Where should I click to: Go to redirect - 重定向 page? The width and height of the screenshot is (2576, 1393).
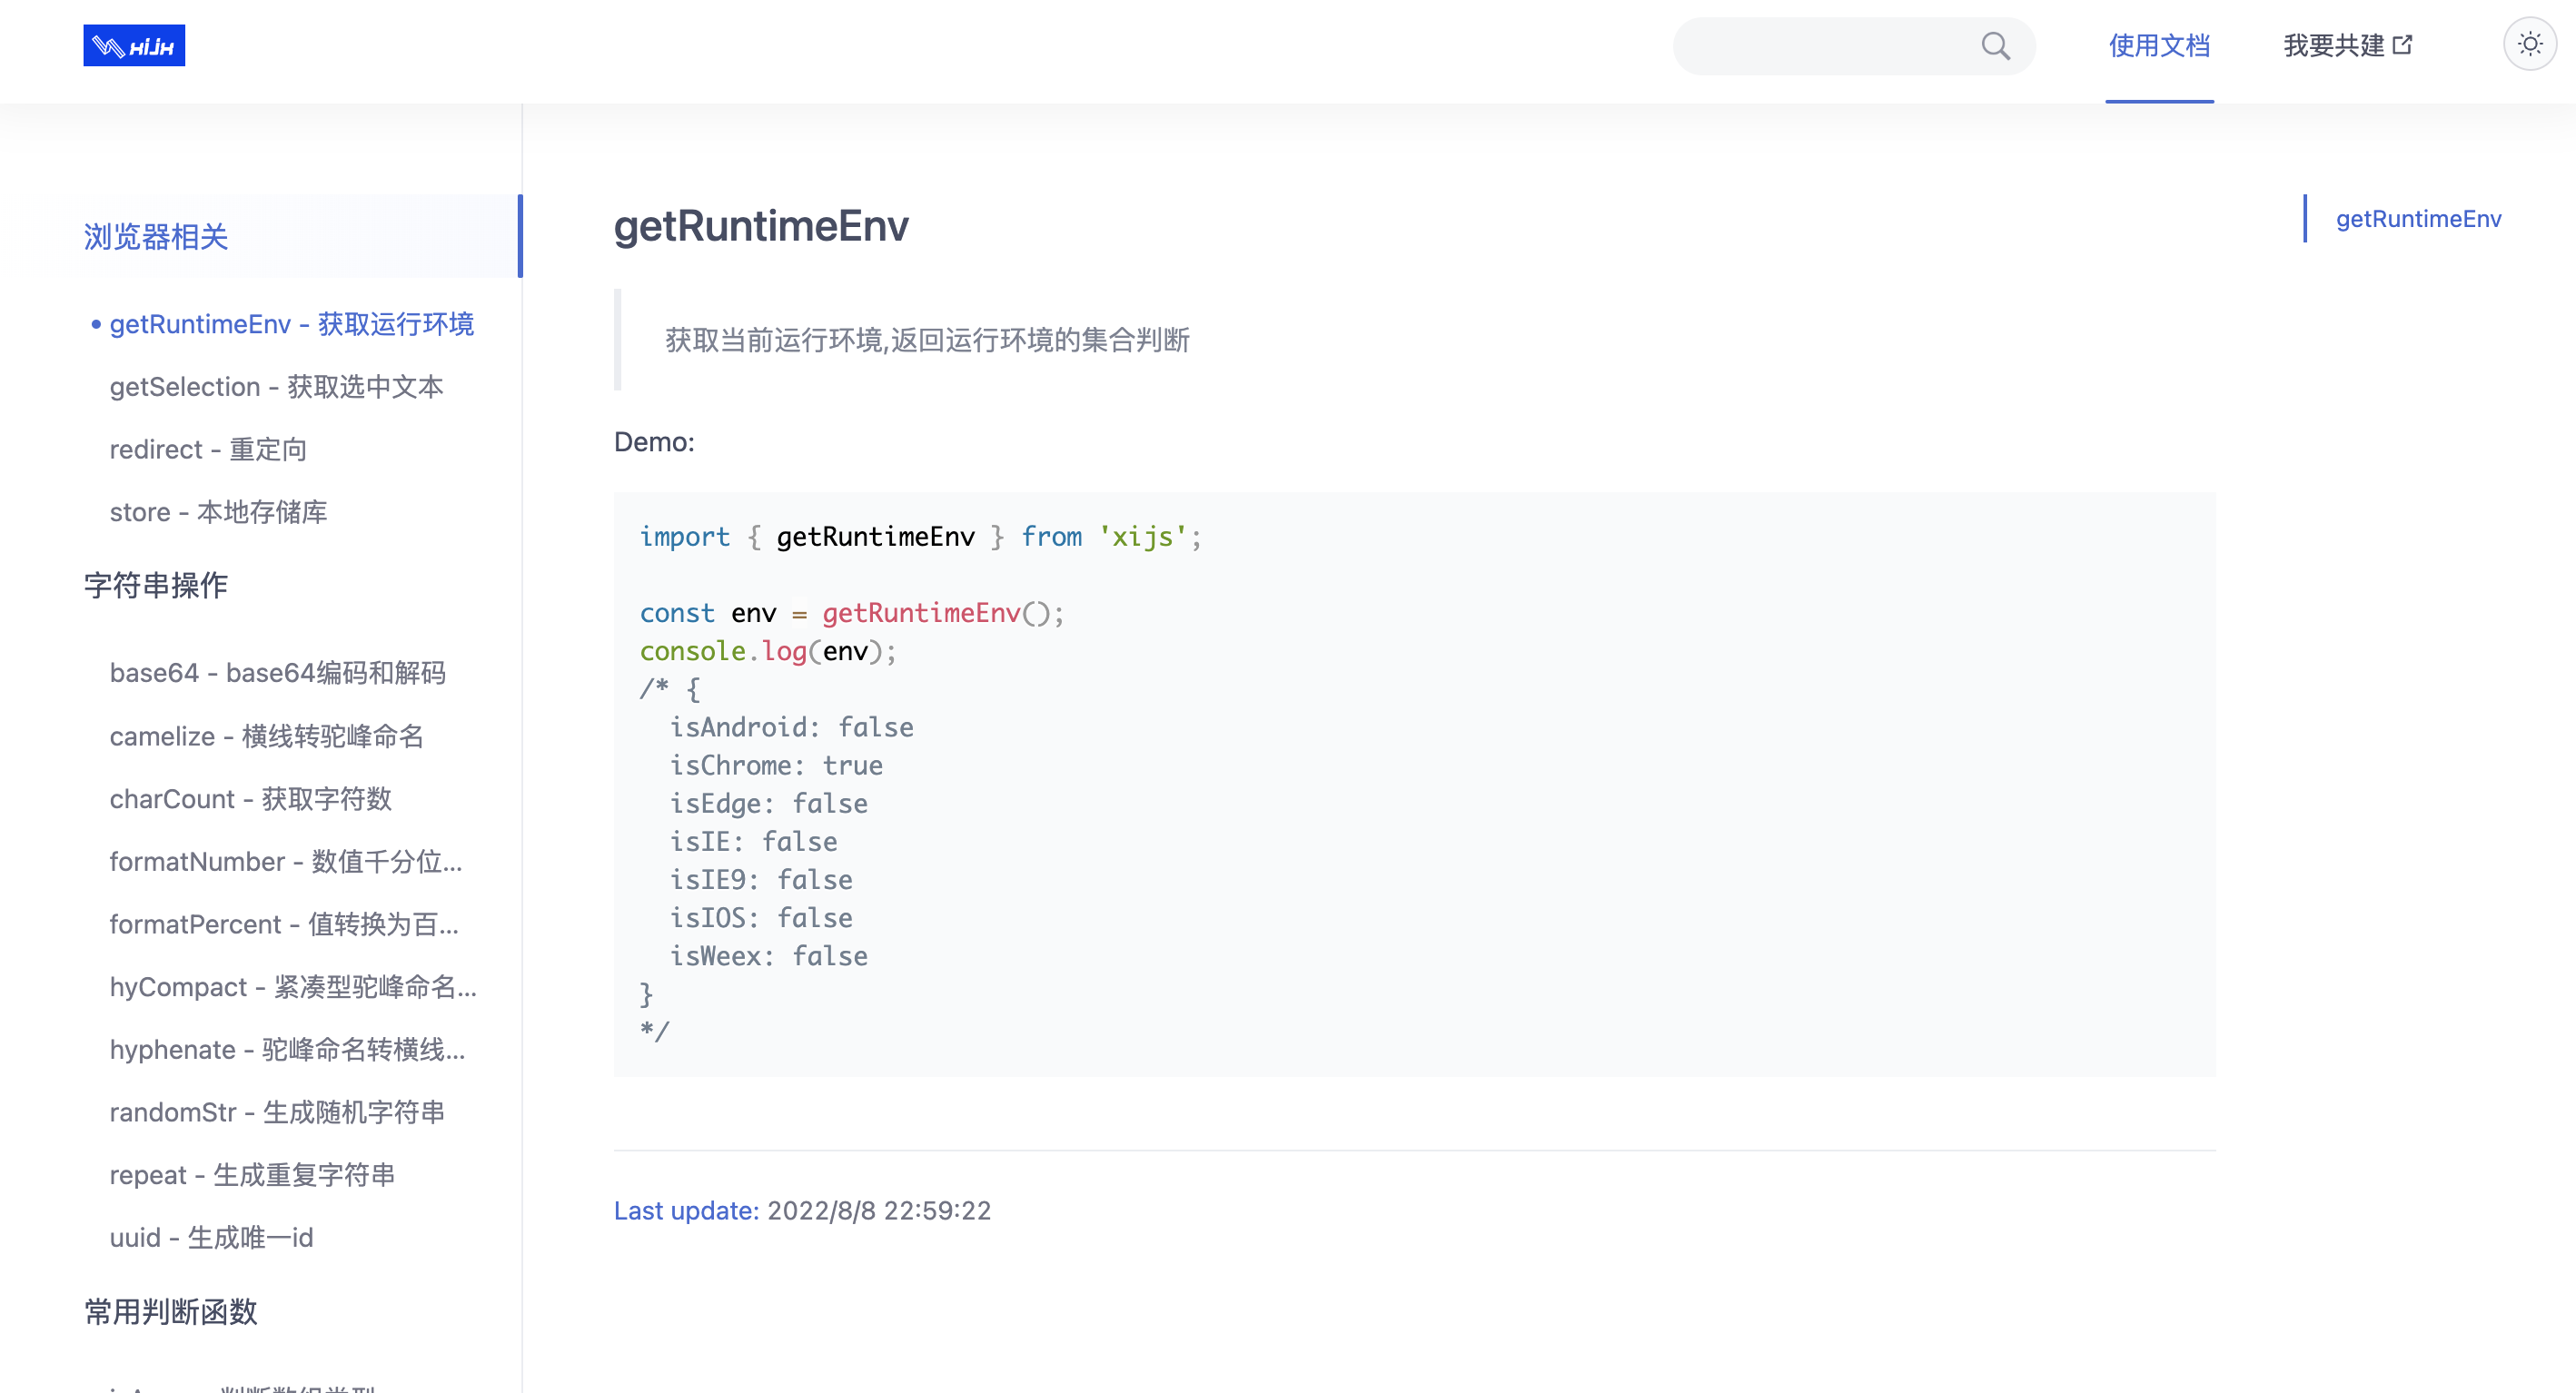[208, 450]
